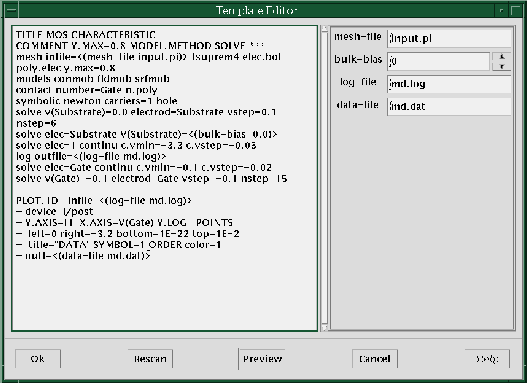
Task: Click the title="DATA" SYMBOL line
Action: (x=118, y=245)
